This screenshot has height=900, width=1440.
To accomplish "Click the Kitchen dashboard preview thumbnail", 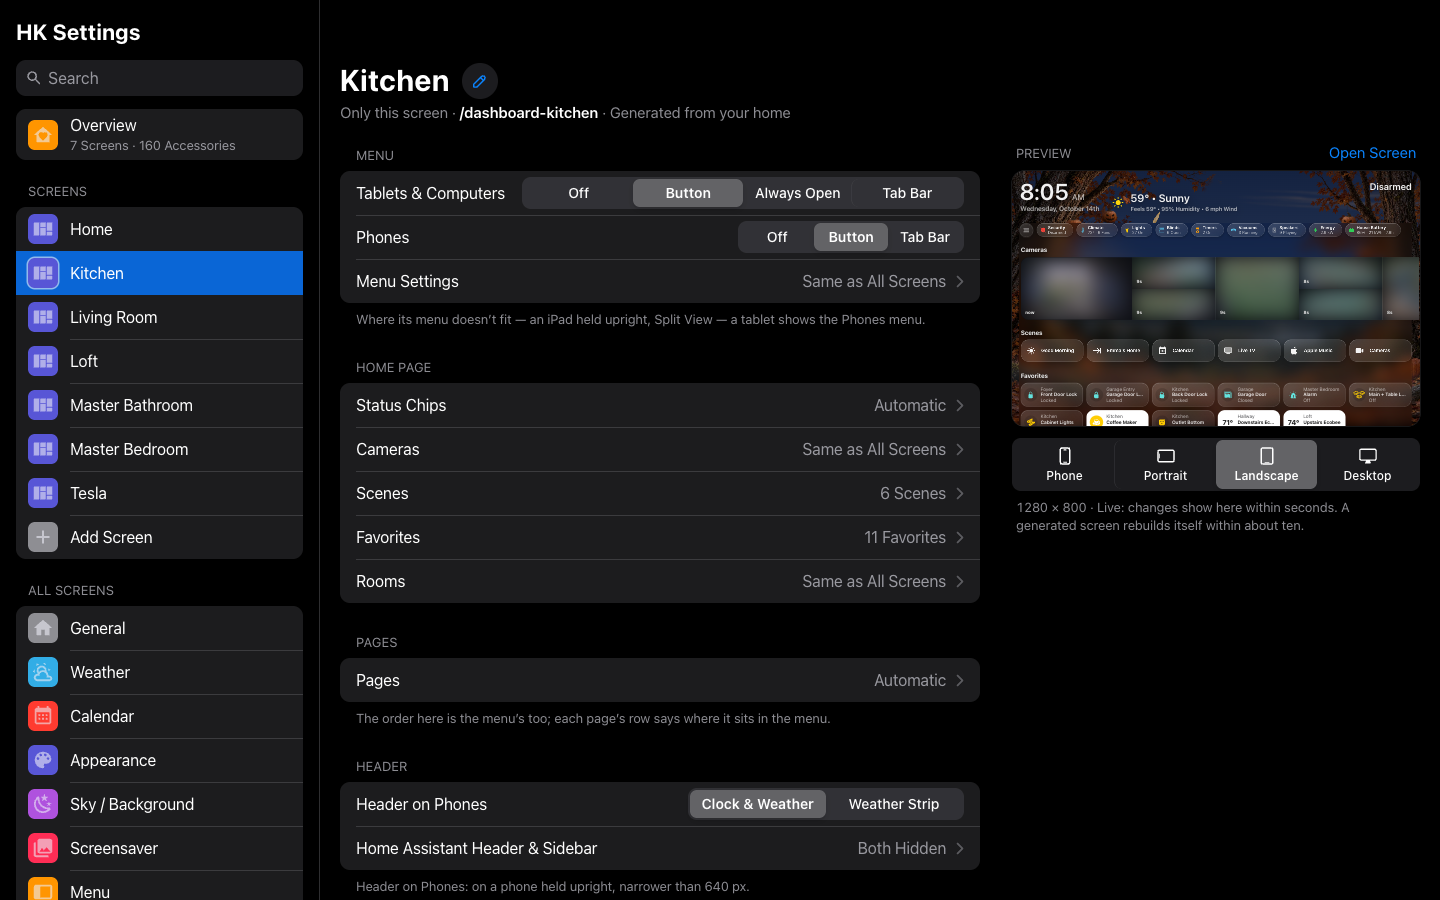I will (x=1216, y=298).
